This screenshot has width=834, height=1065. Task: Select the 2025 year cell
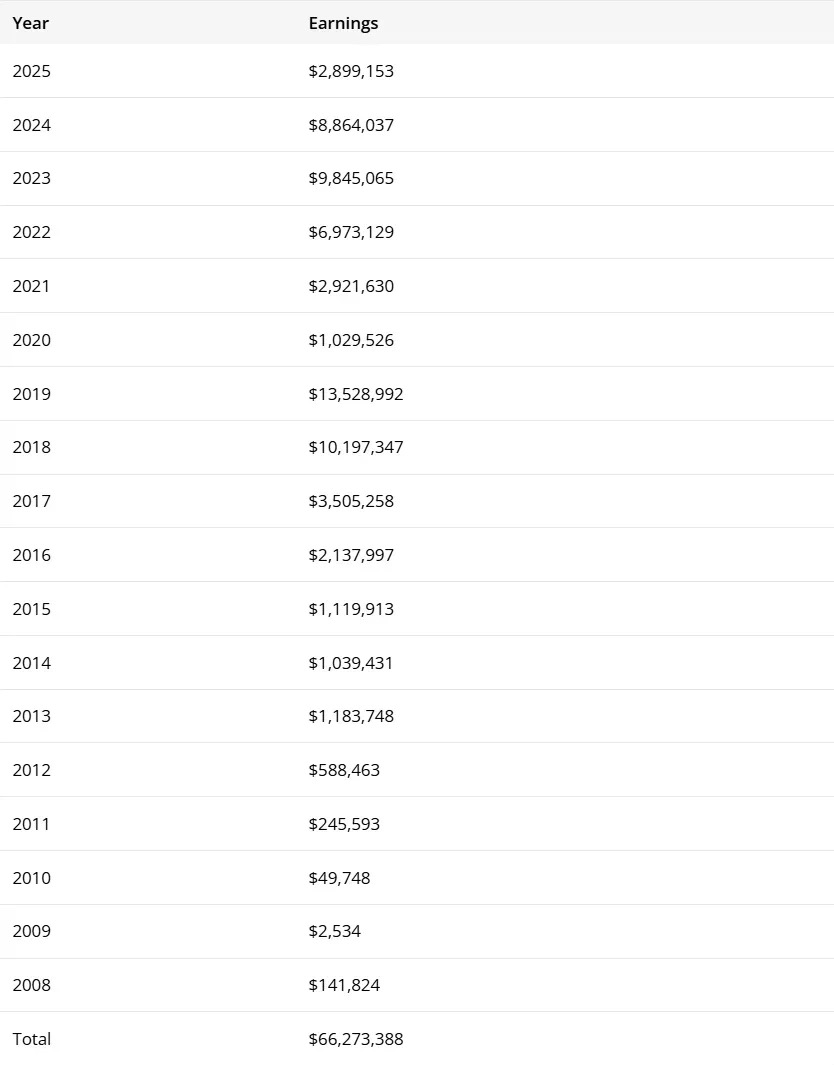31,71
